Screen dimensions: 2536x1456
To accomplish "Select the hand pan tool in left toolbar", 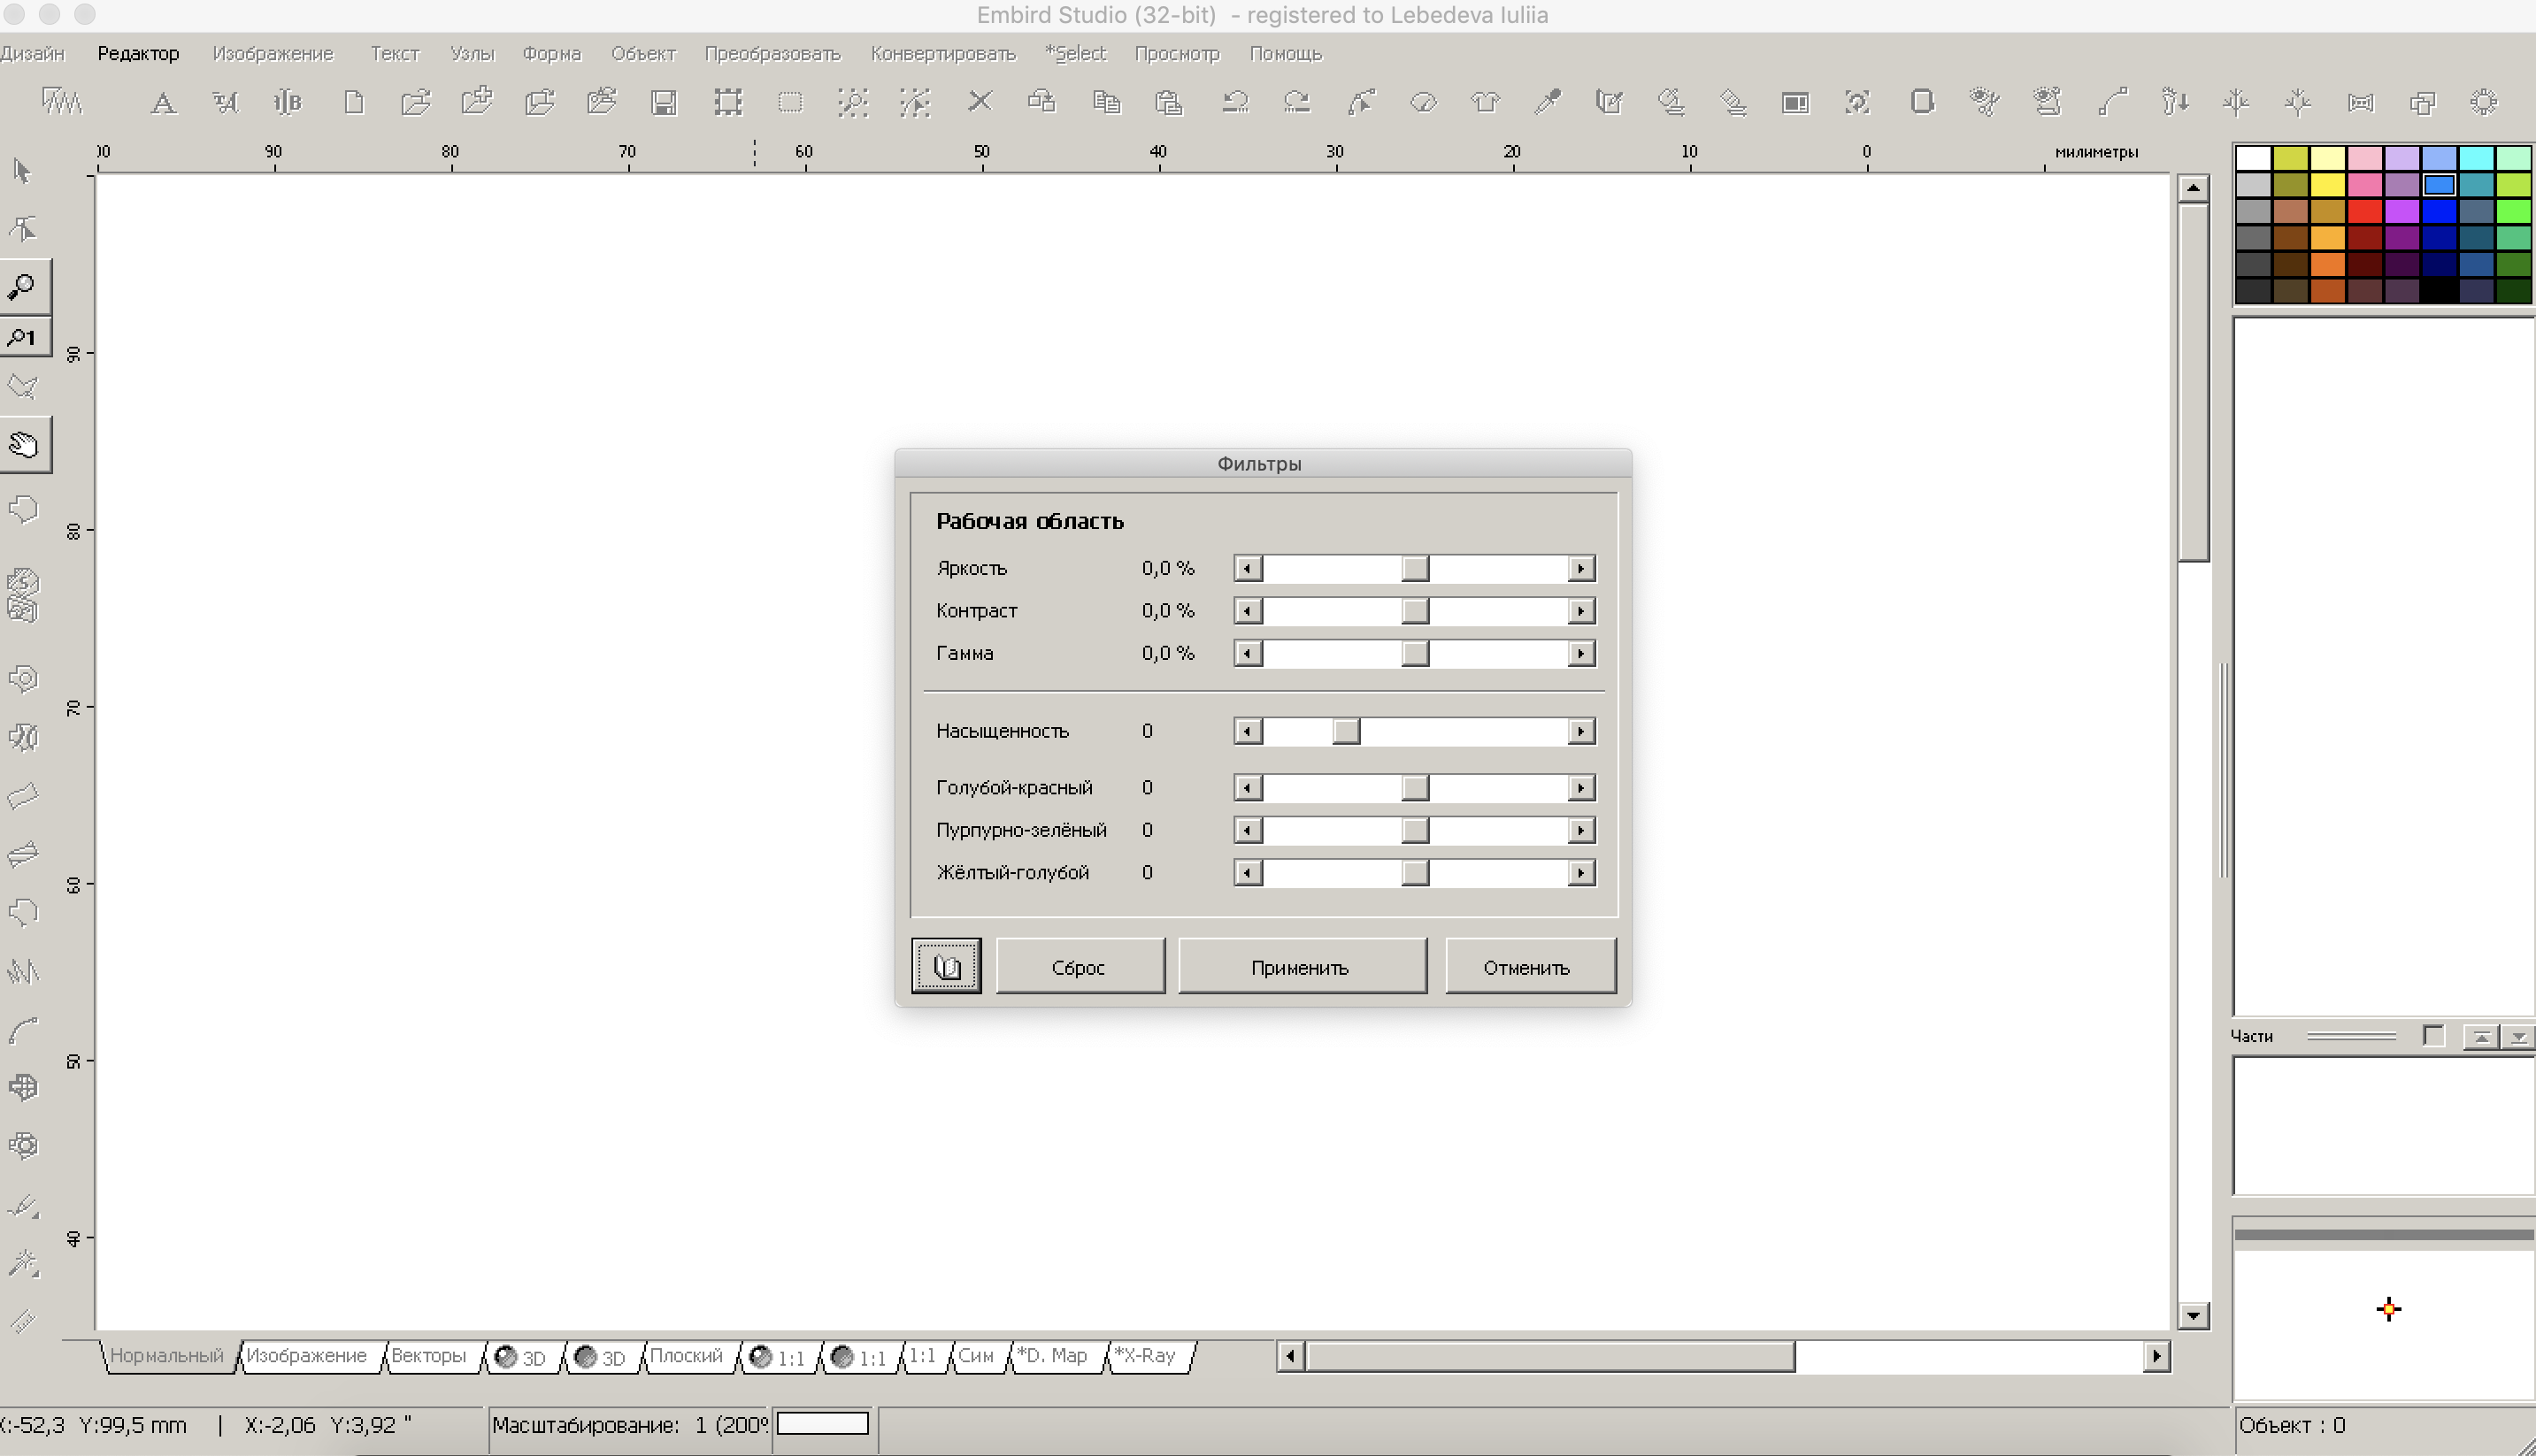I will pos(24,444).
